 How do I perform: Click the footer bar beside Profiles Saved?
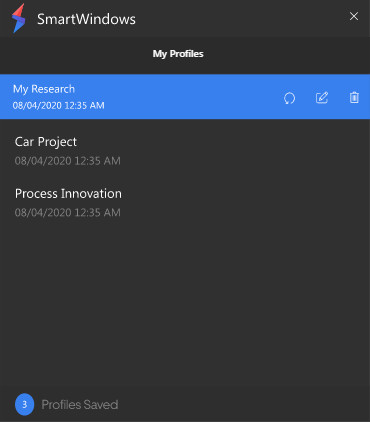[243, 404]
